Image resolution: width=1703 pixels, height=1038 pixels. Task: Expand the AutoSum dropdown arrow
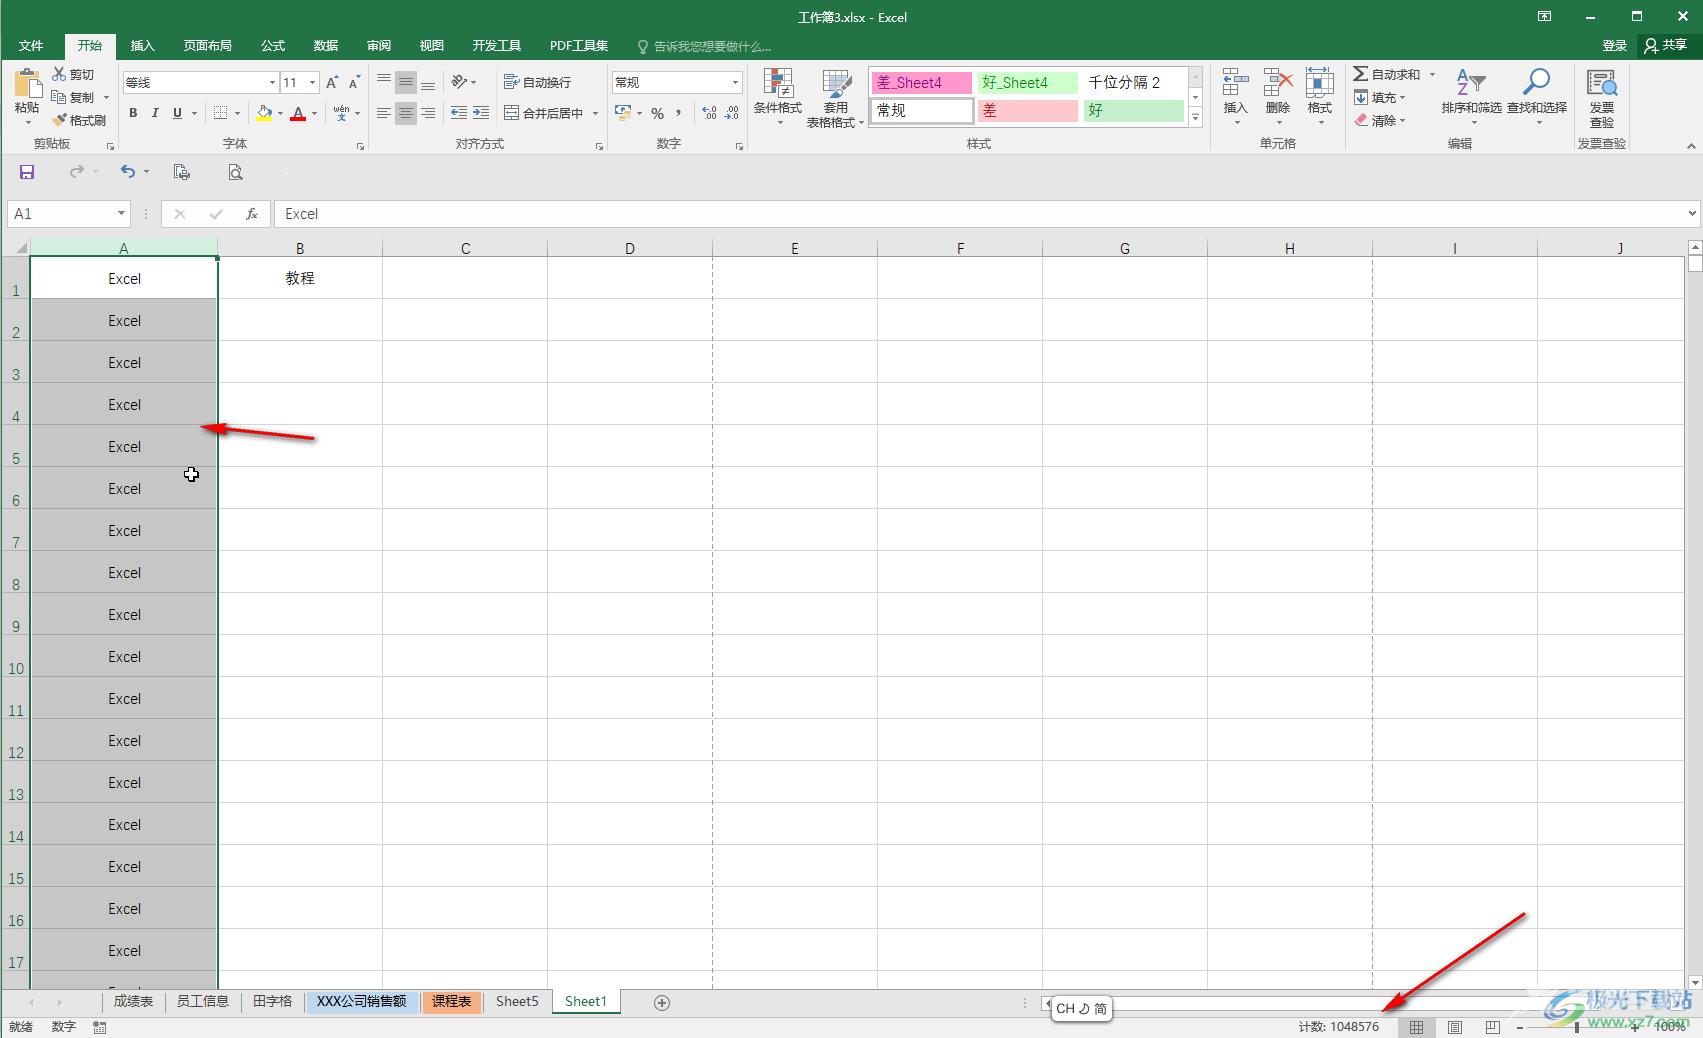point(1432,74)
